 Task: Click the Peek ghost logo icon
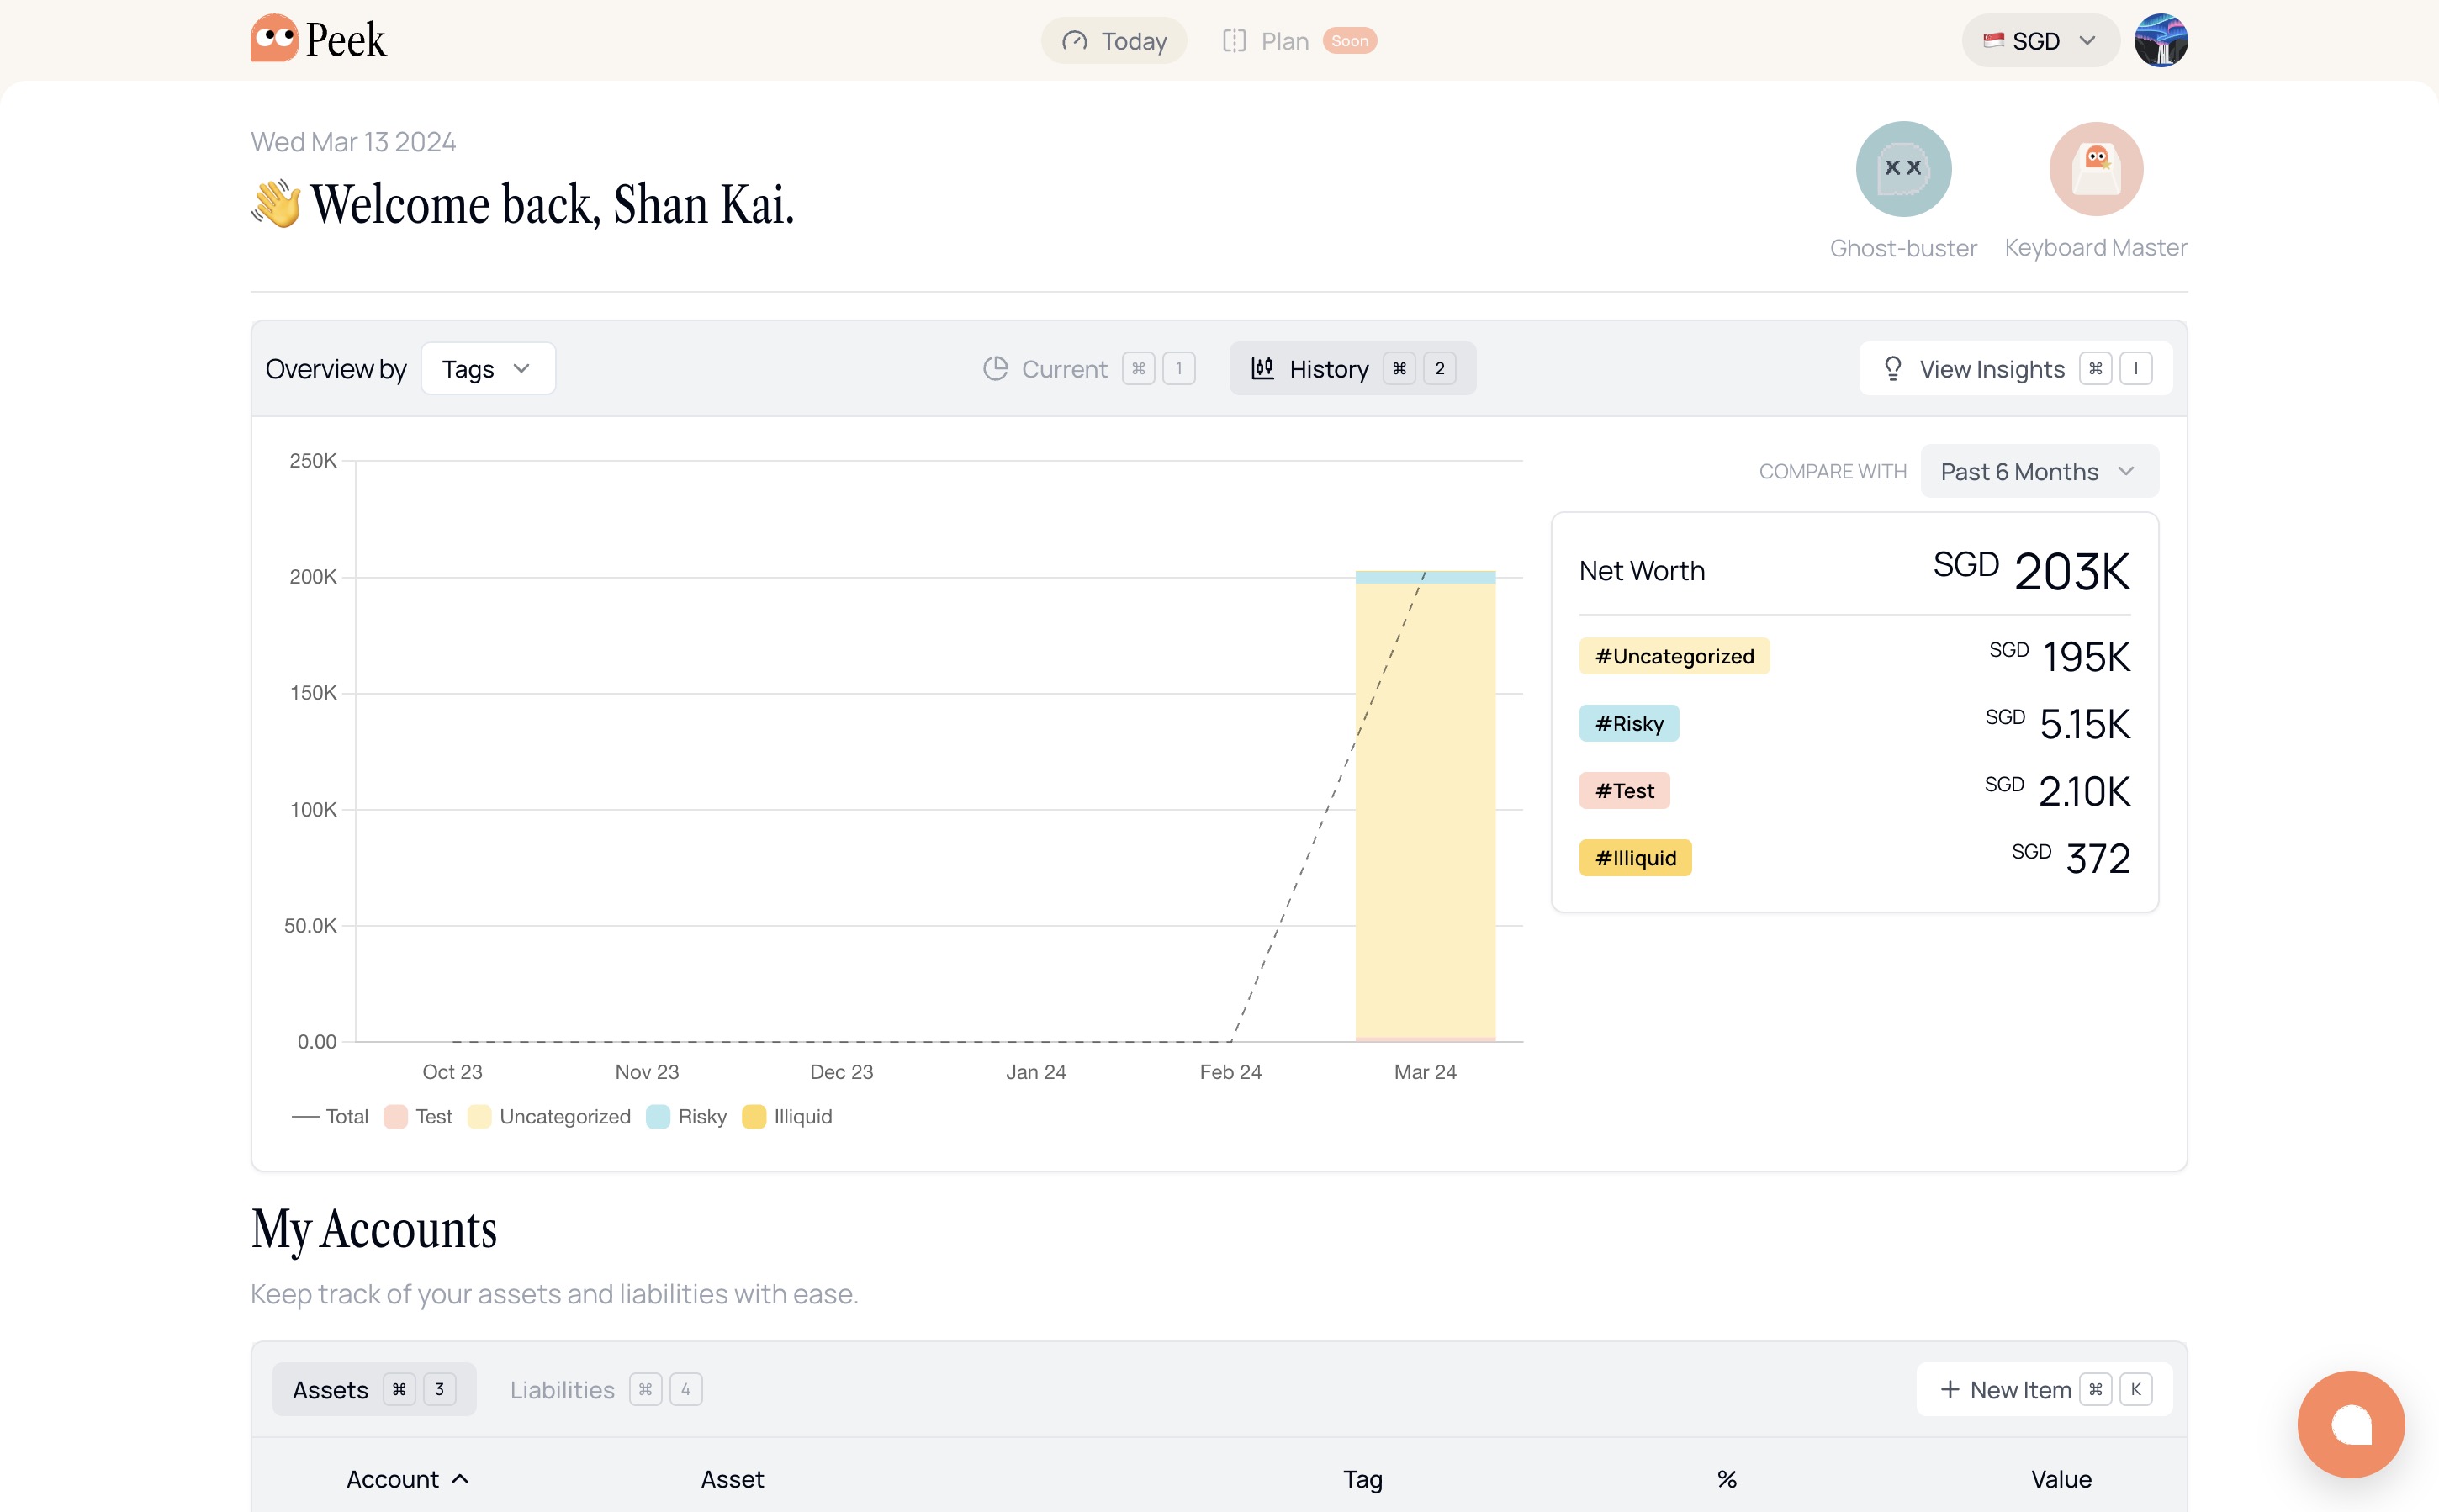274,39
